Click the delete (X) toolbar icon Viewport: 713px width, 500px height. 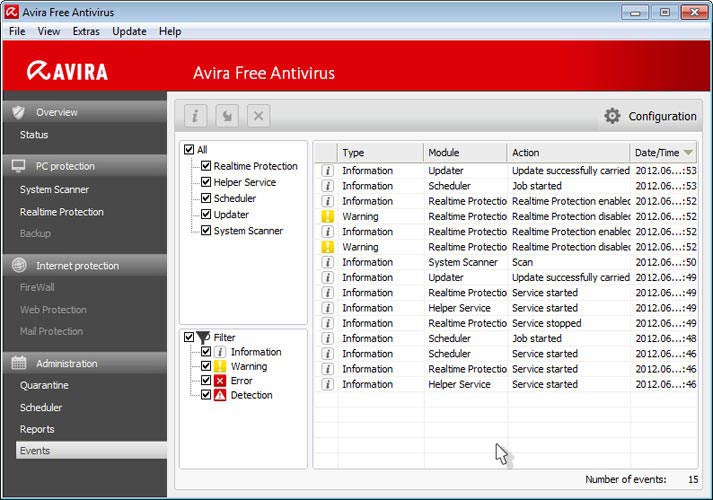tap(258, 116)
